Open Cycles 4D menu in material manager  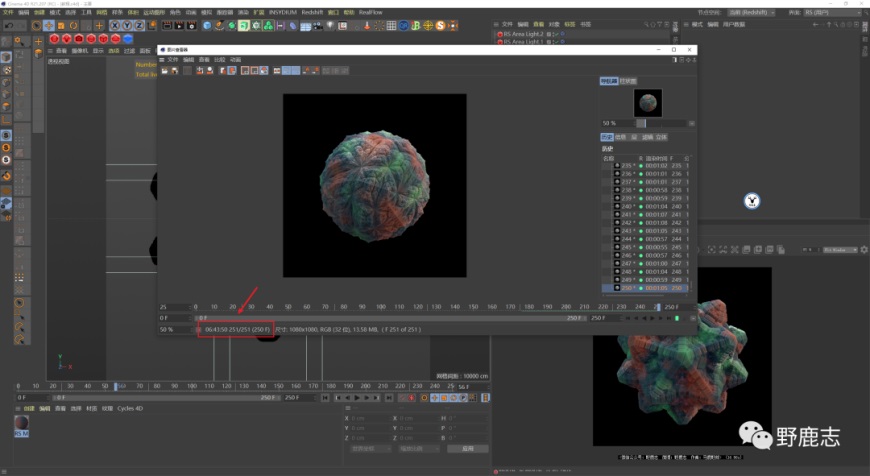[130, 408]
